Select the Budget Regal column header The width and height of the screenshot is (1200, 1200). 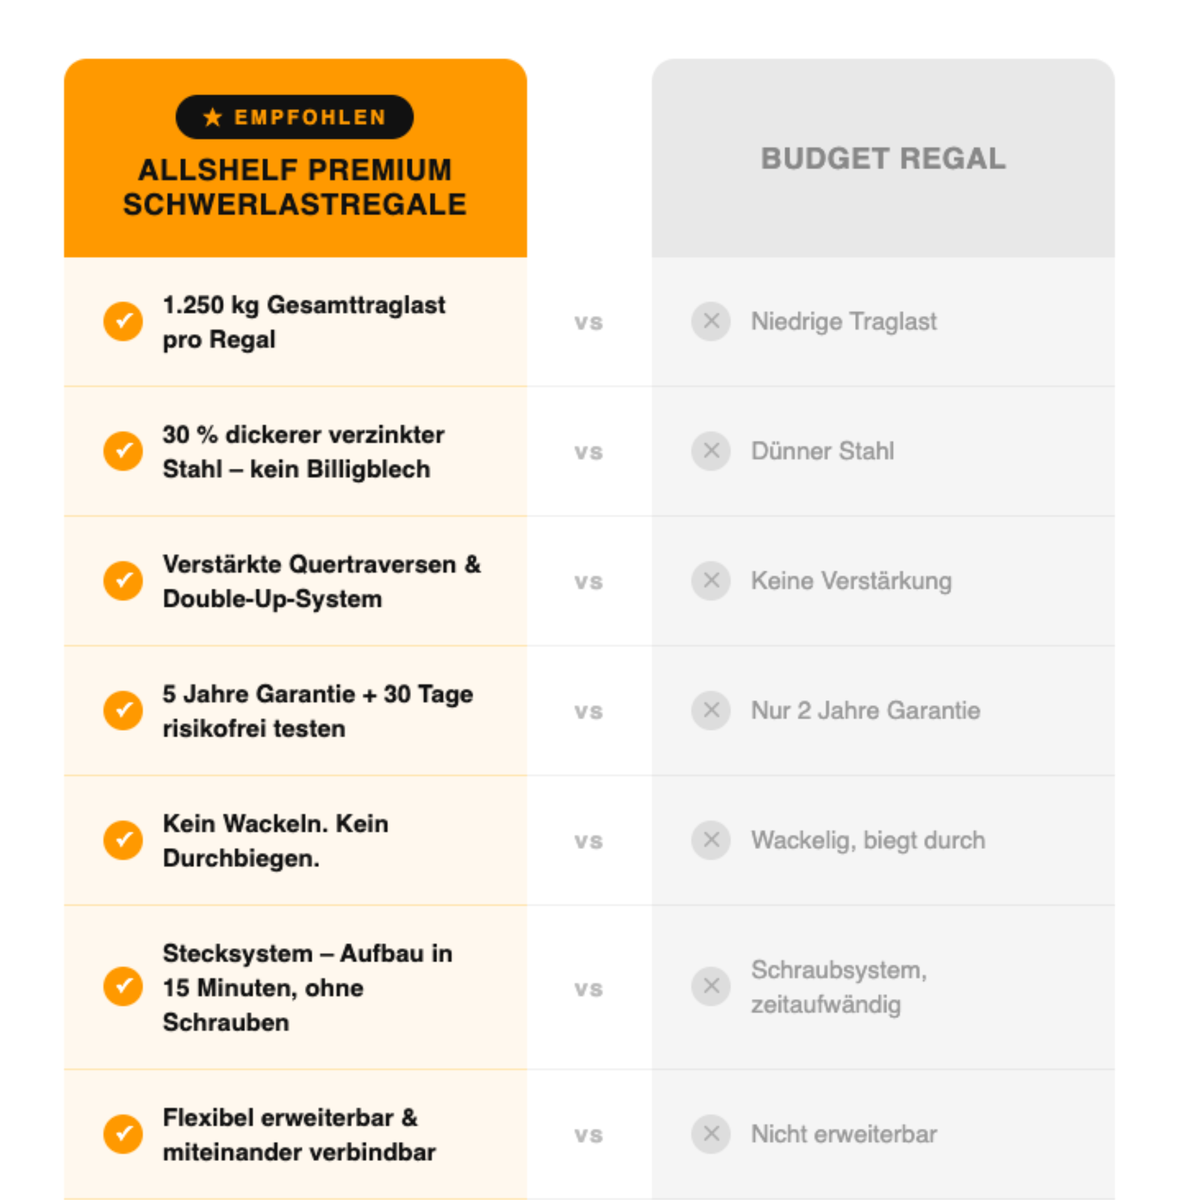(883, 158)
